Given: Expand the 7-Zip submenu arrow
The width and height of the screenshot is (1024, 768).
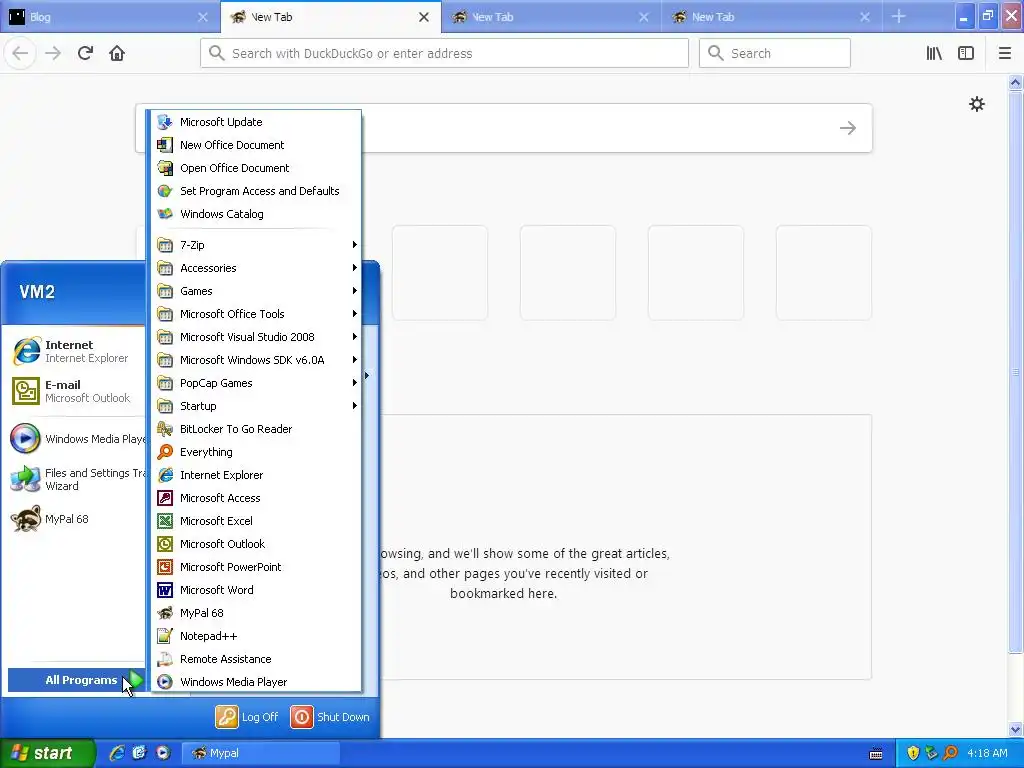Looking at the screenshot, I should [x=355, y=245].
